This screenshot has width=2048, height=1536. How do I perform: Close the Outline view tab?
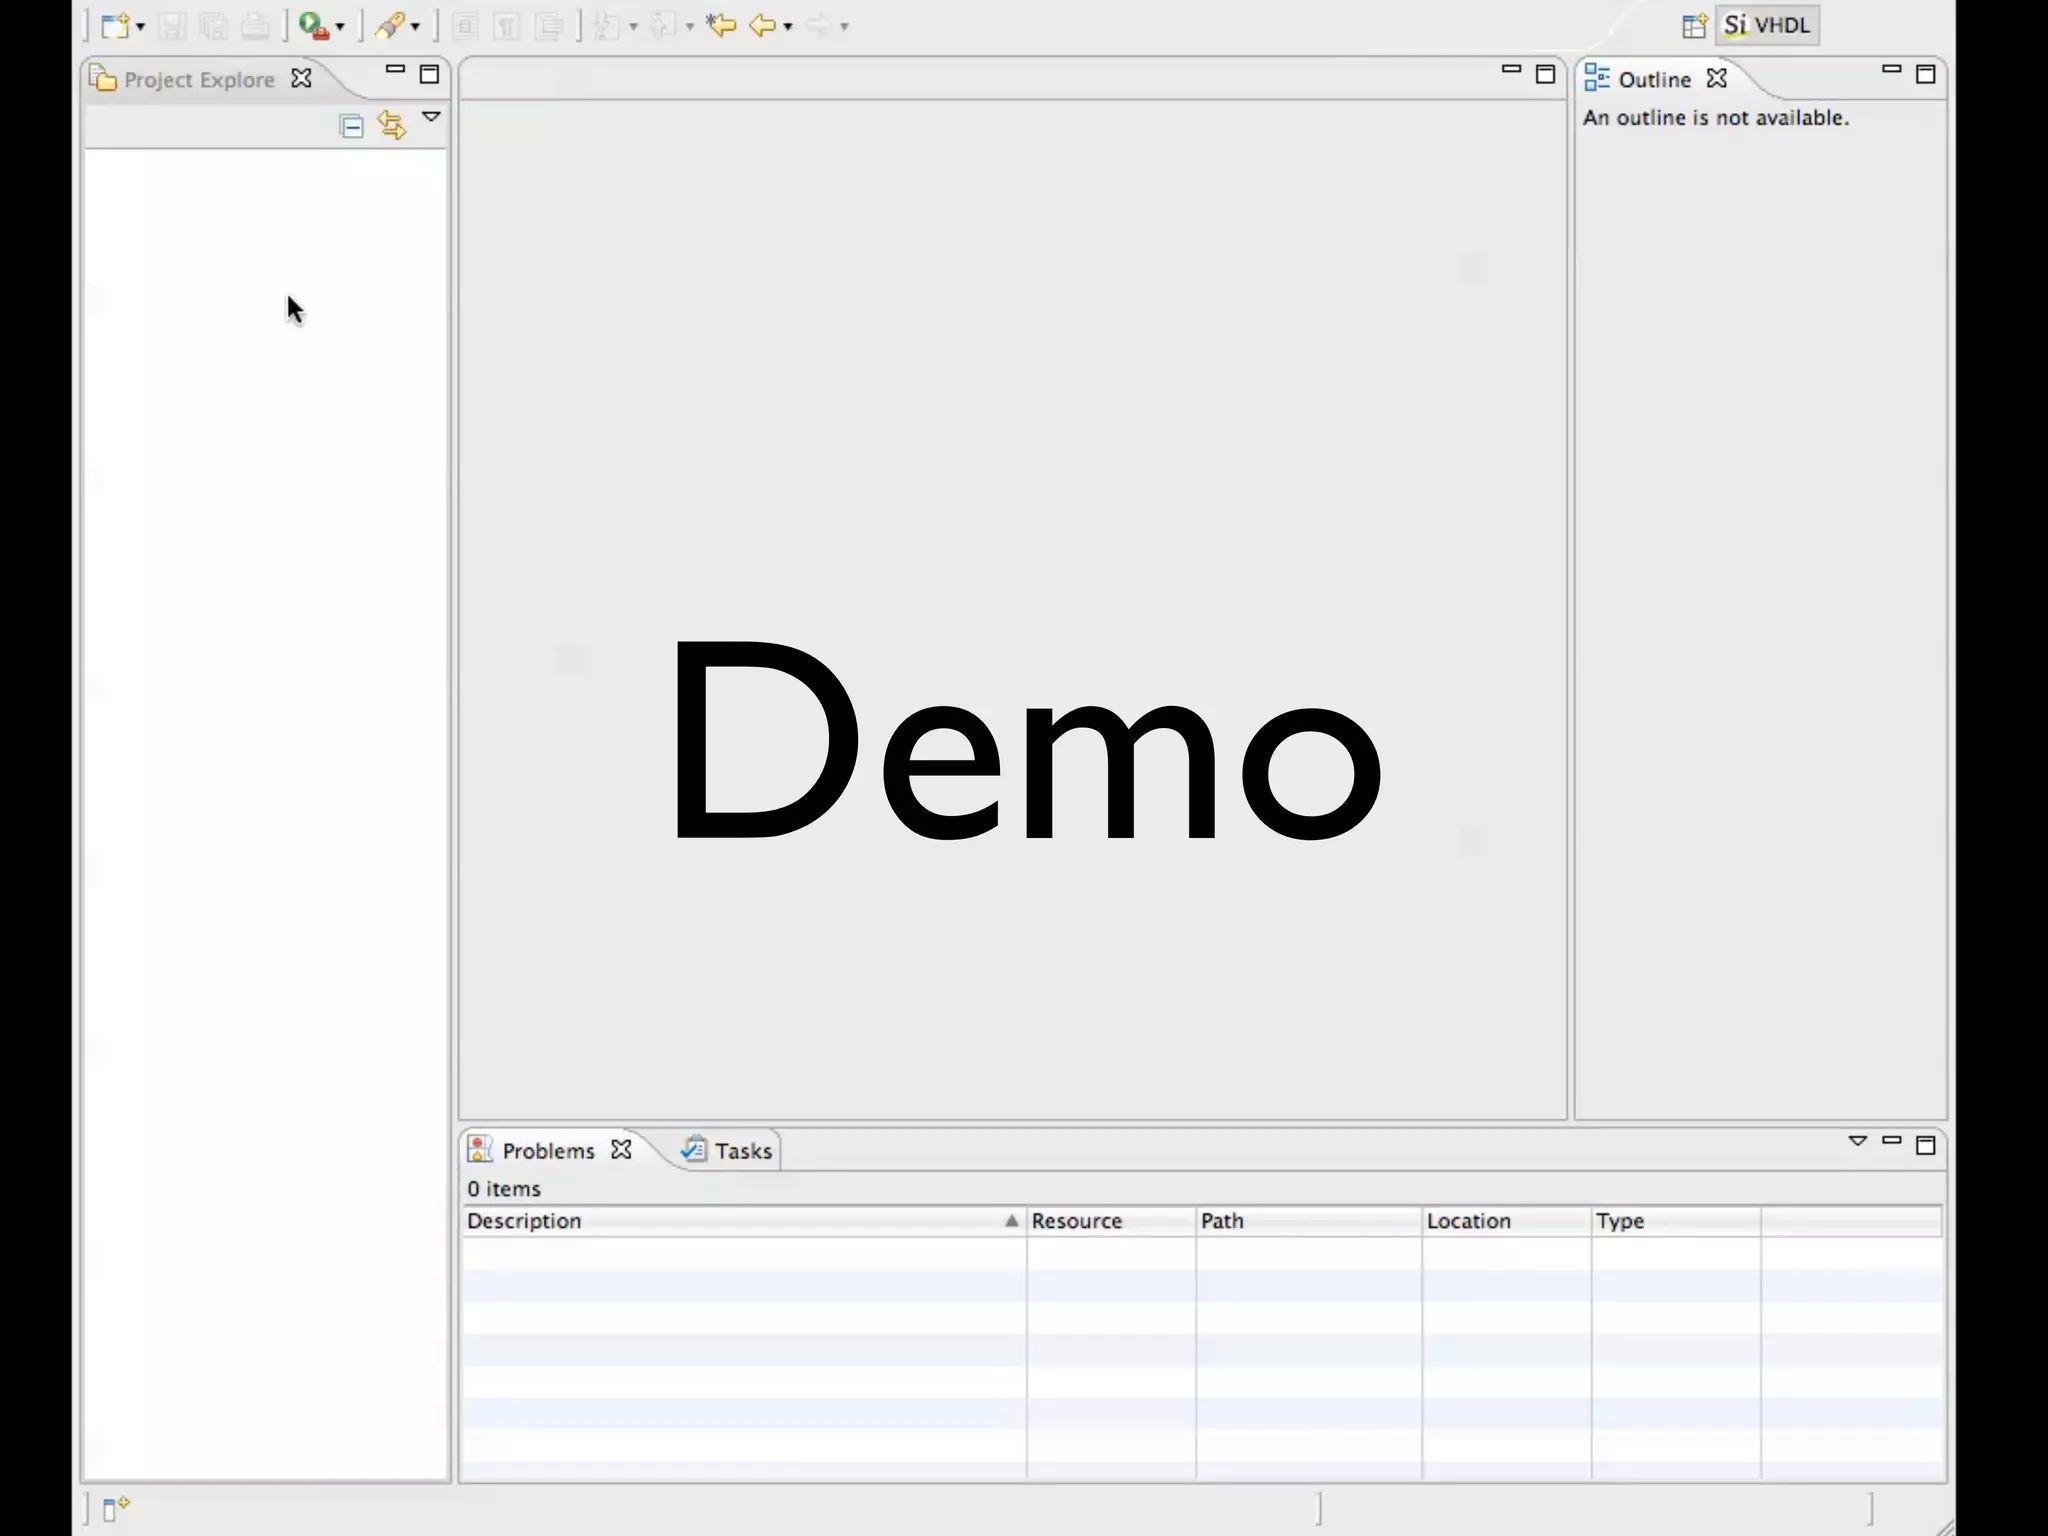coord(1717,78)
